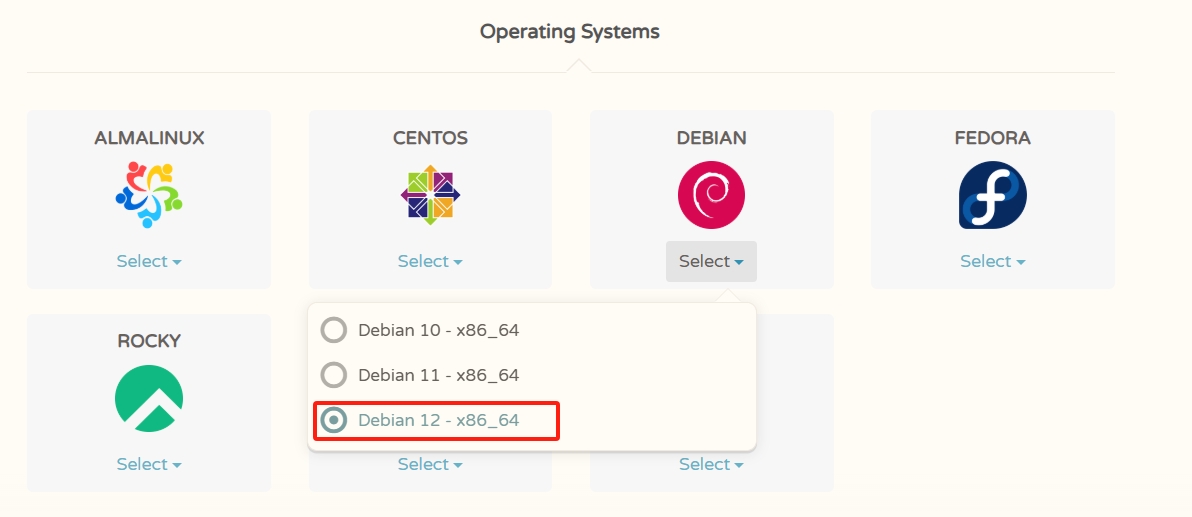Expand the Select dropdown under Rocky
Image resolution: width=1192 pixels, height=517 pixels.
point(149,464)
